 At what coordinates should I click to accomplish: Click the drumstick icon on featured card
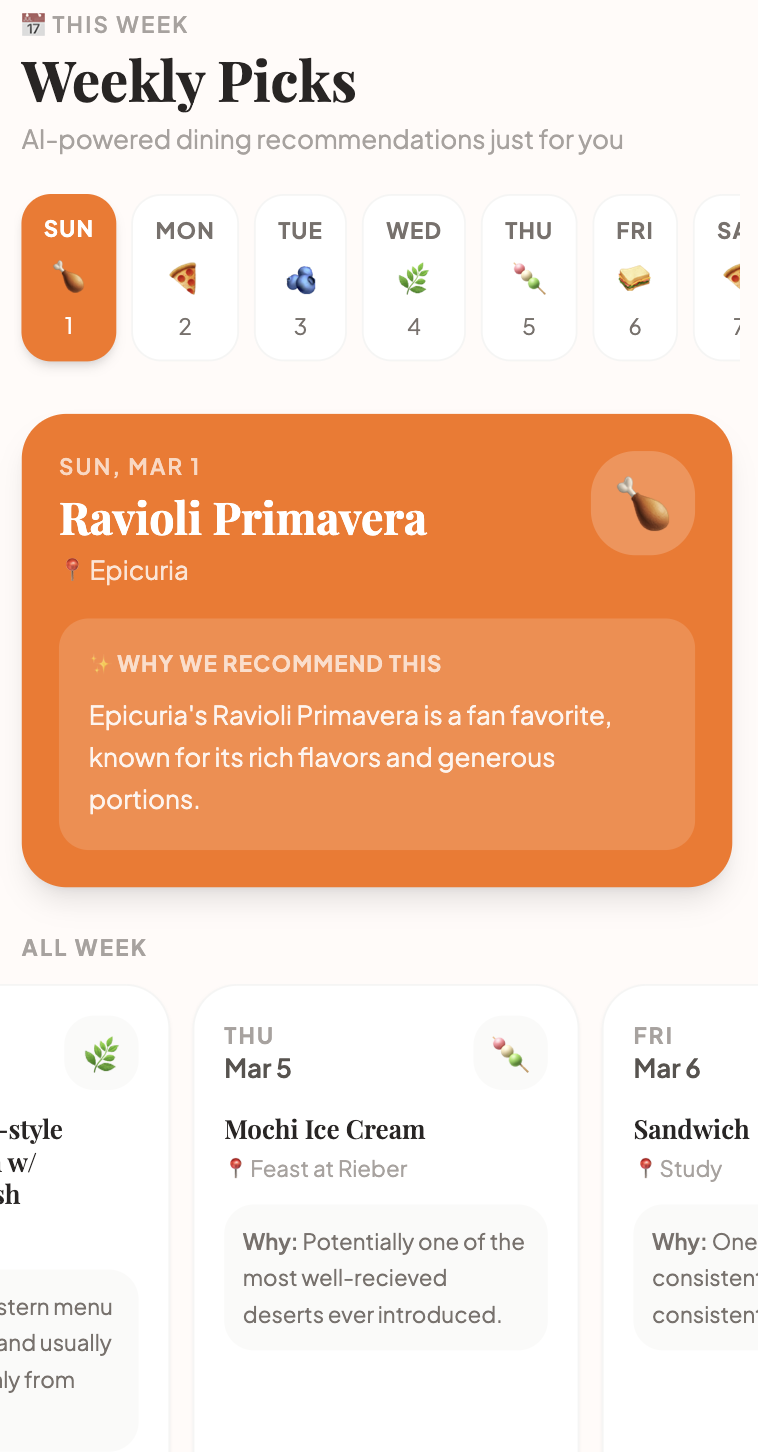click(x=643, y=503)
